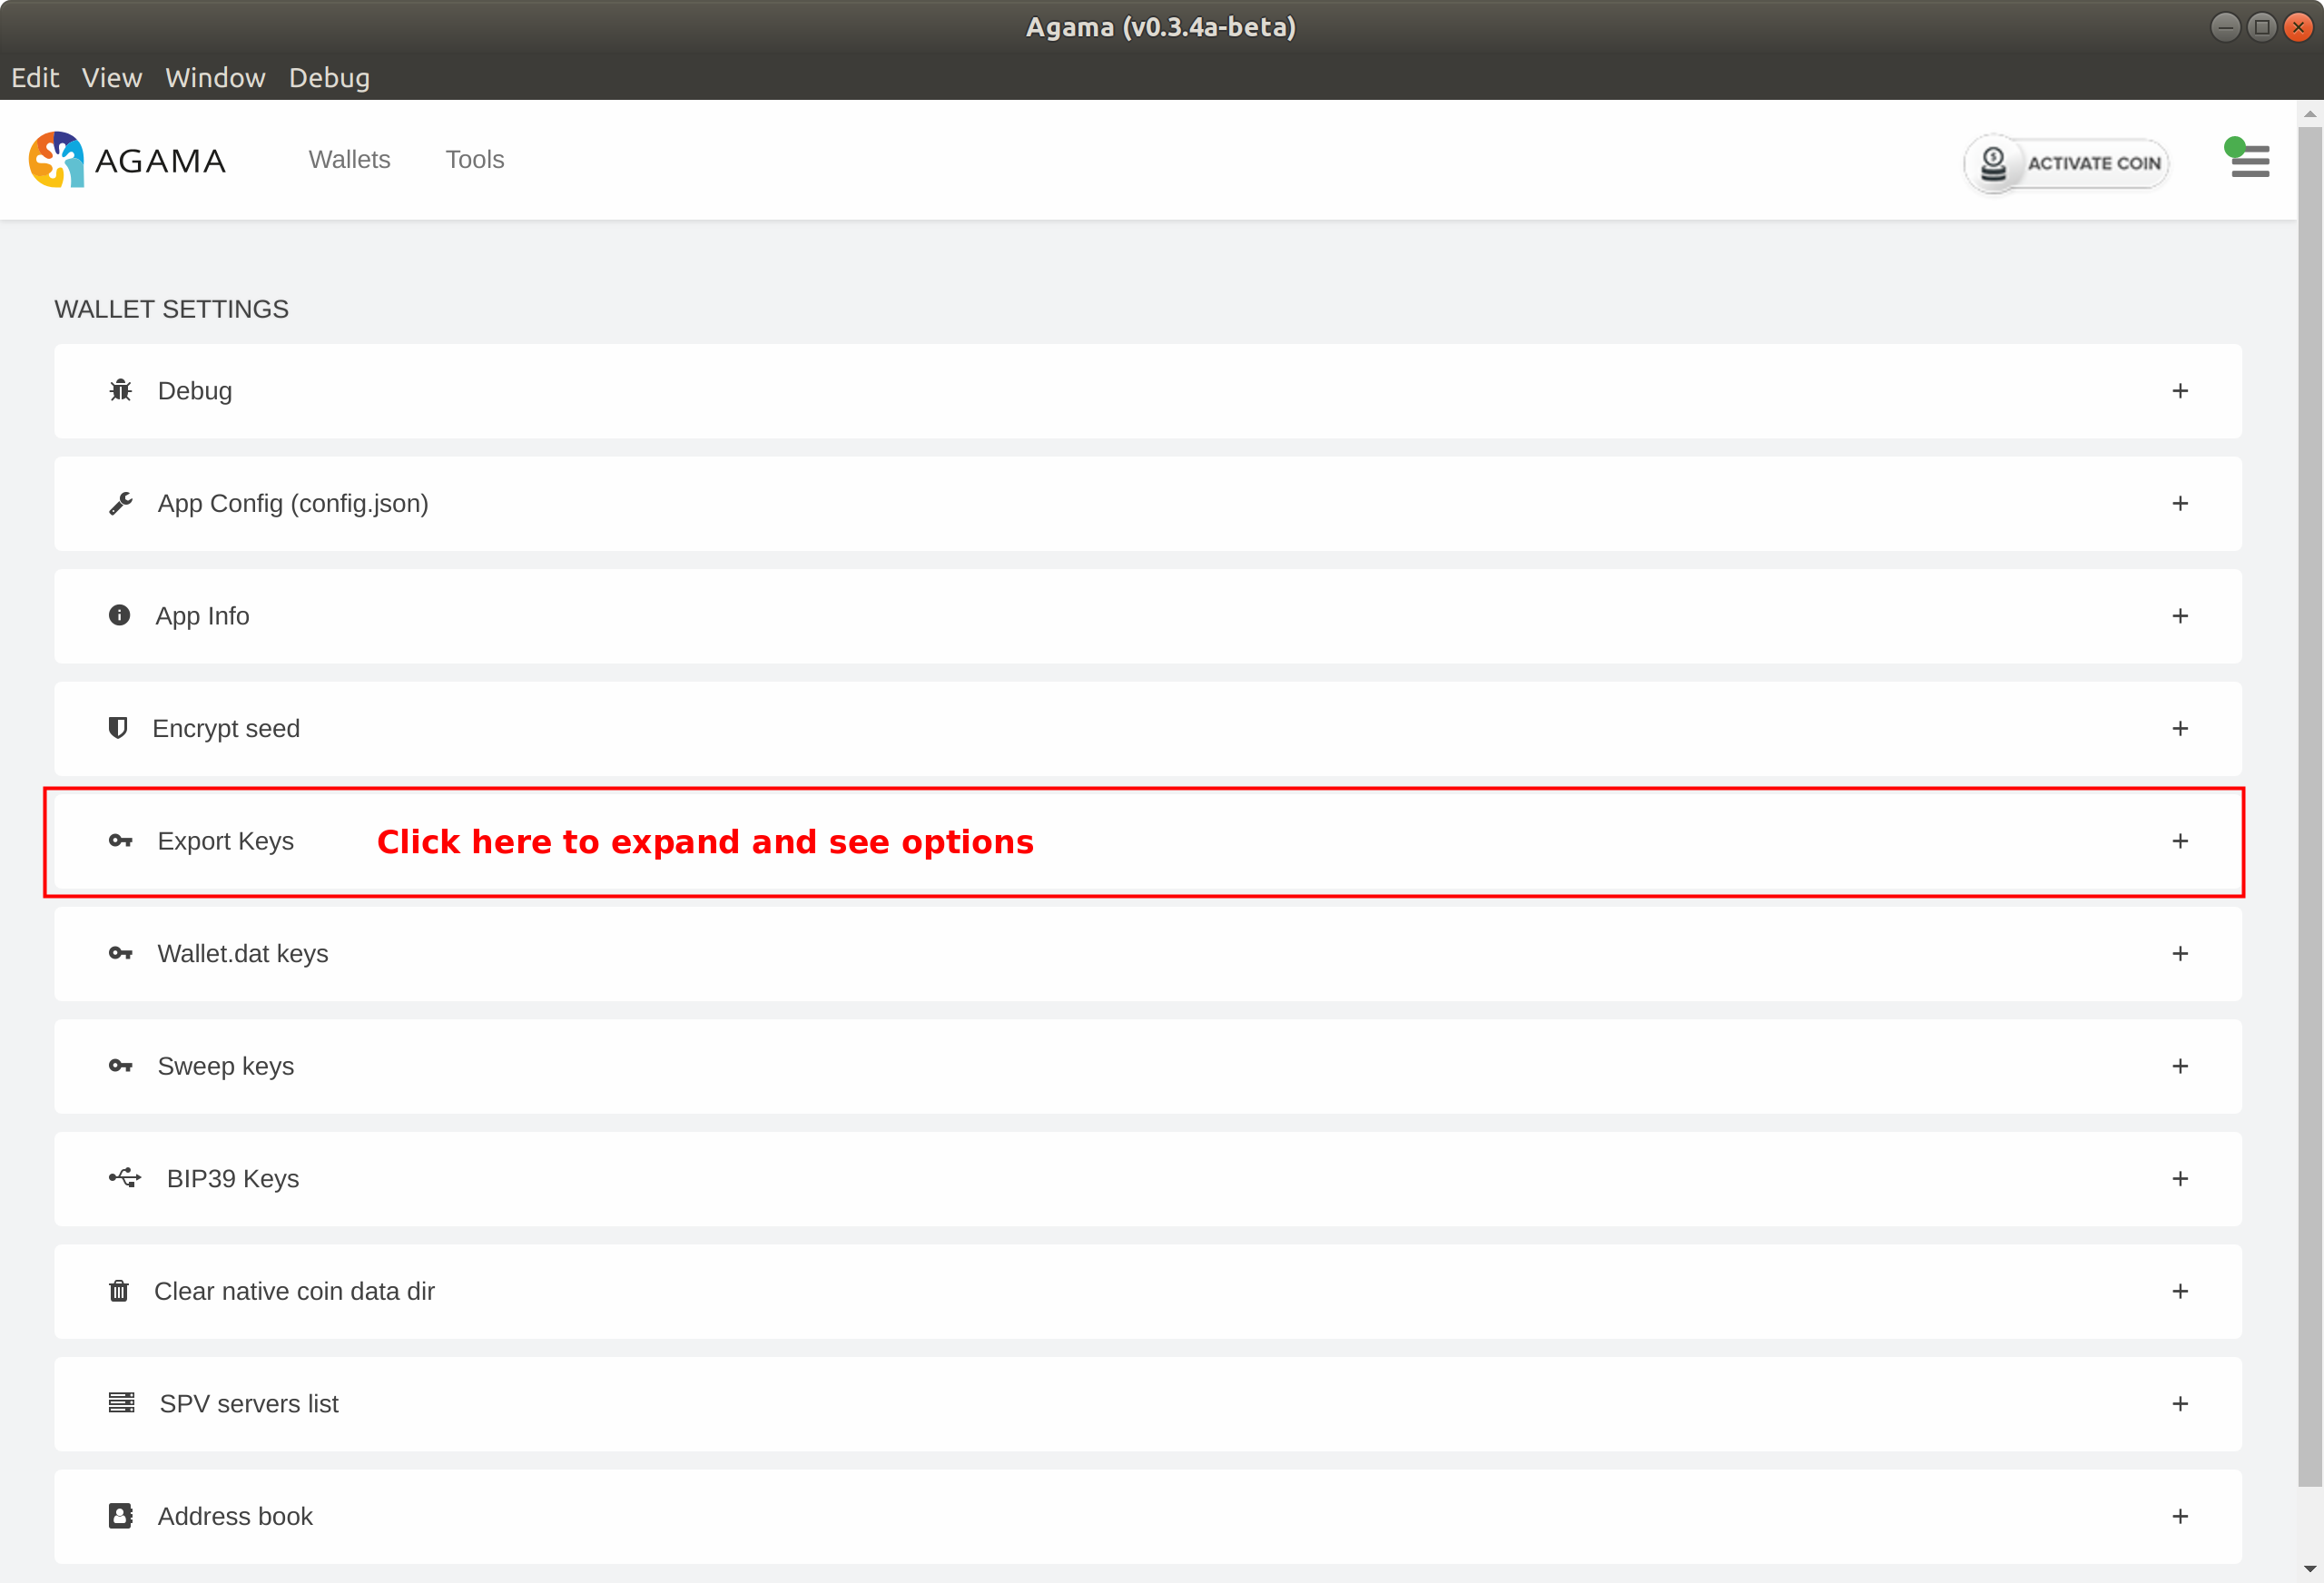Image resolution: width=2324 pixels, height=1583 pixels.
Task: Expand the App Info plus sign
Action: point(2180,616)
